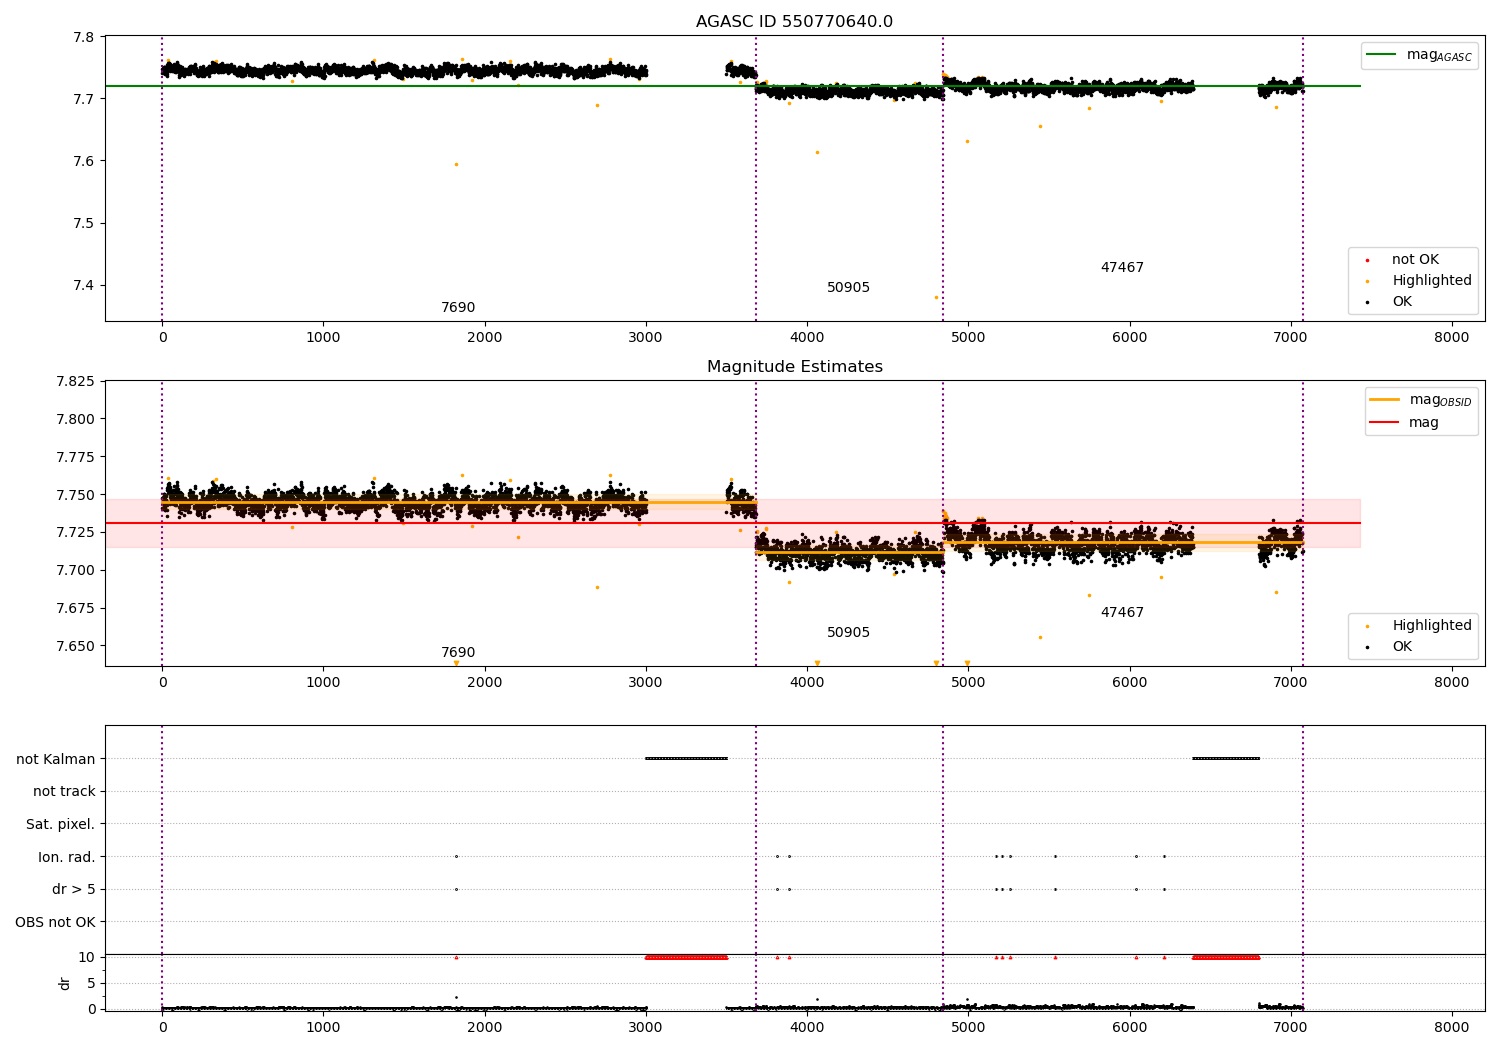Viewport: 1500px width, 1050px height.
Task: Select the 'Sat. pixel.' row label
Action: pos(61,825)
